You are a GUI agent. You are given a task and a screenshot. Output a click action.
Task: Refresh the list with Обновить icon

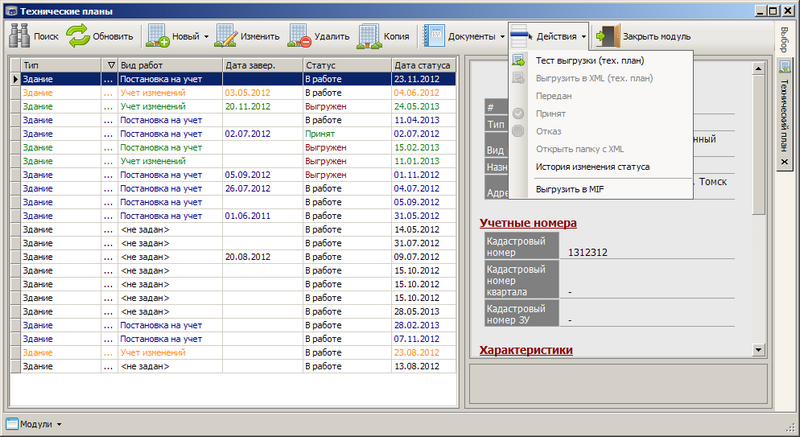coord(78,37)
